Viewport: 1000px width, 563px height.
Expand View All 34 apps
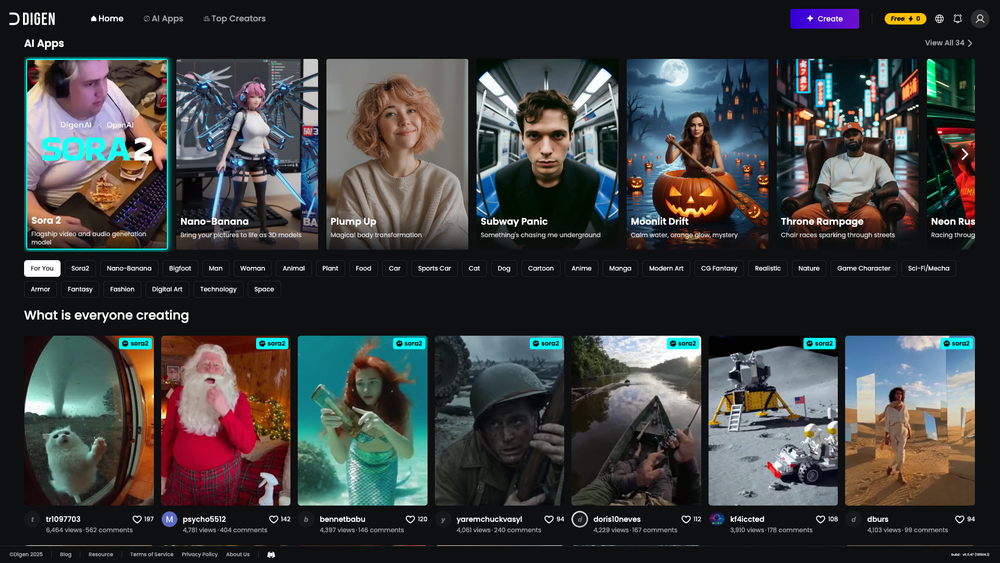coord(948,43)
